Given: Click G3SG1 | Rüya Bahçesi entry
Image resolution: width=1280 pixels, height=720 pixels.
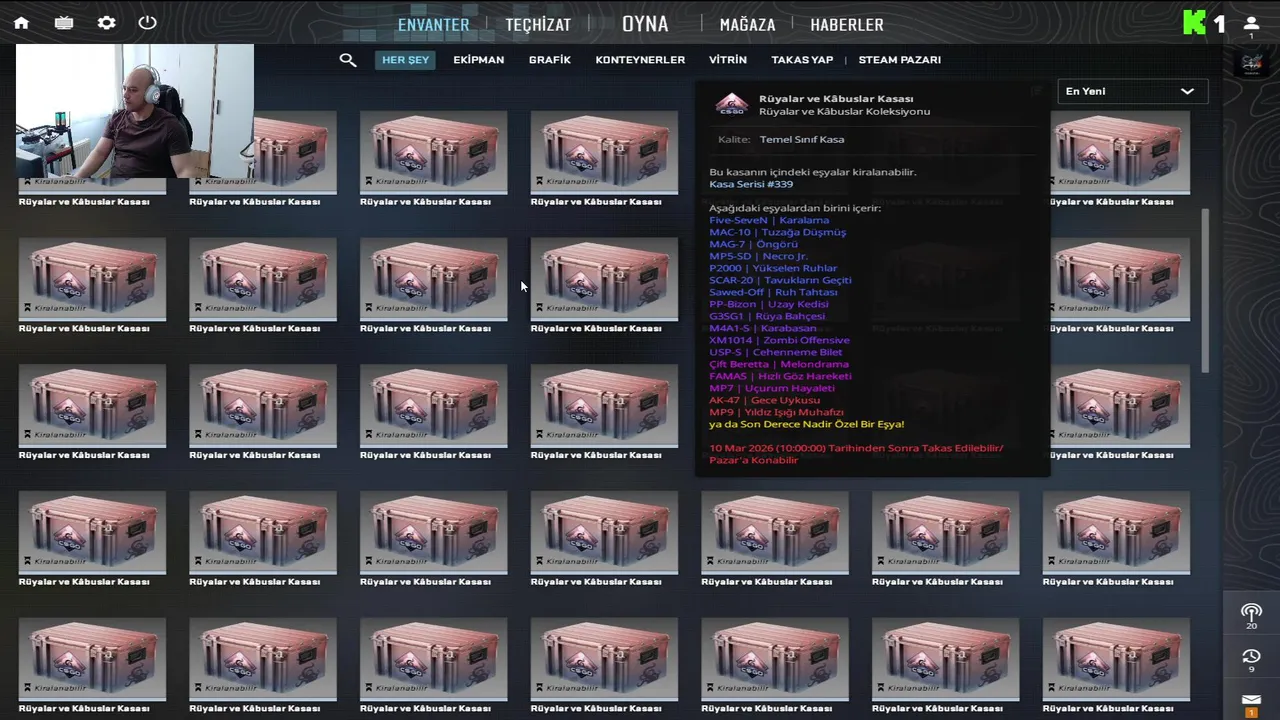Looking at the screenshot, I should tap(767, 316).
